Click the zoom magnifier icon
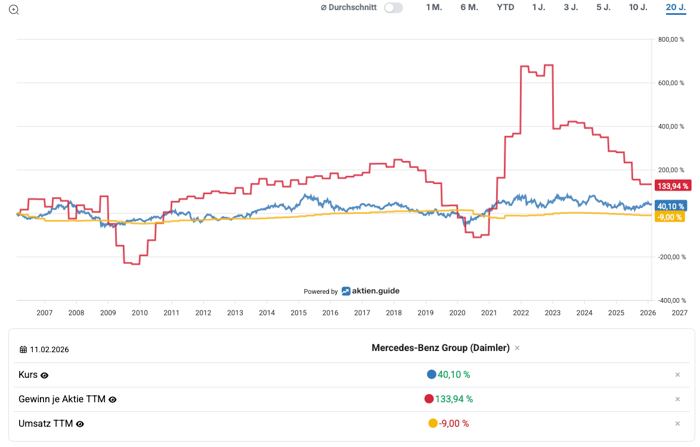Screen dimensions: 700x447 point(13,9)
